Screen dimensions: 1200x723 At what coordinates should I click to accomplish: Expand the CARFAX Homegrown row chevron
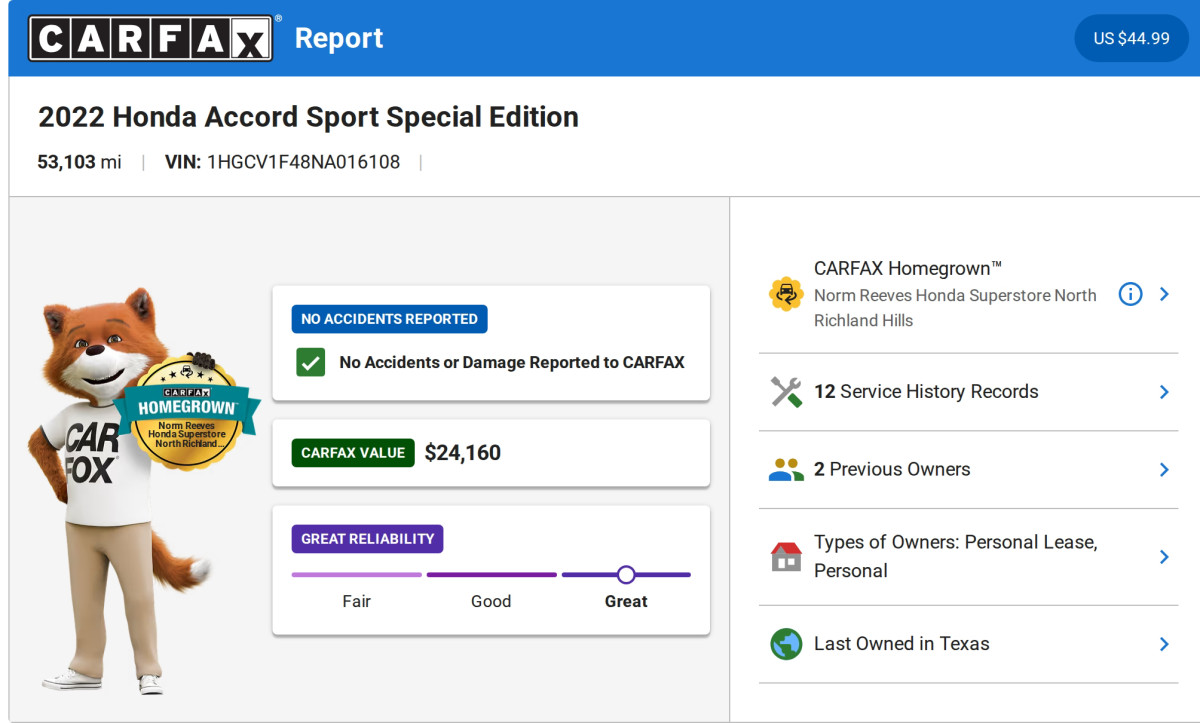1164,294
